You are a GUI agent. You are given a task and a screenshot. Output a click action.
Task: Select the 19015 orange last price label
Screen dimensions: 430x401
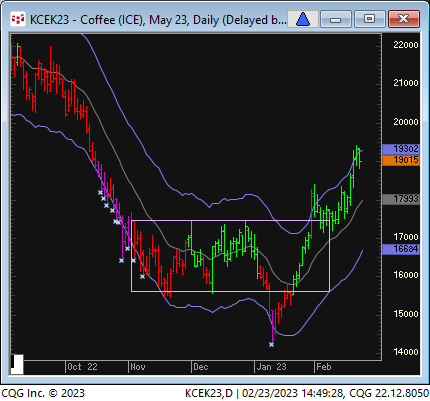(401, 160)
